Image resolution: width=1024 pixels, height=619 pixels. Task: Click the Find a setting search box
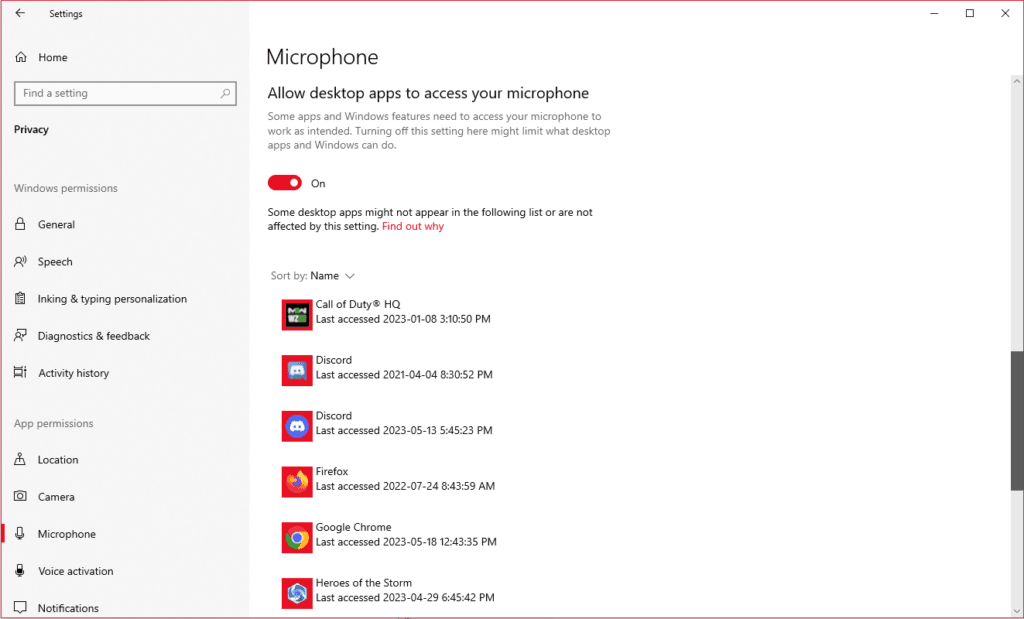coord(124,93)
